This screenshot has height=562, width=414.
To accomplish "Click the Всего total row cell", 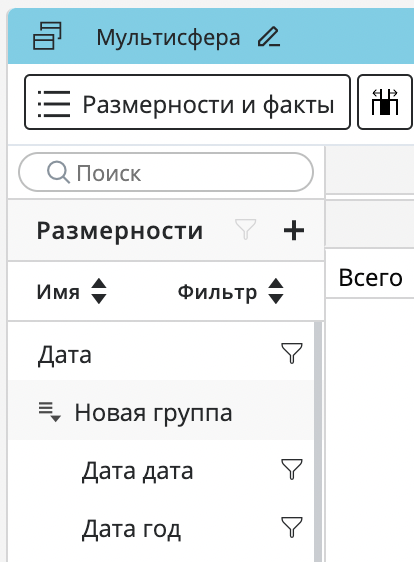I will (370, 278).
